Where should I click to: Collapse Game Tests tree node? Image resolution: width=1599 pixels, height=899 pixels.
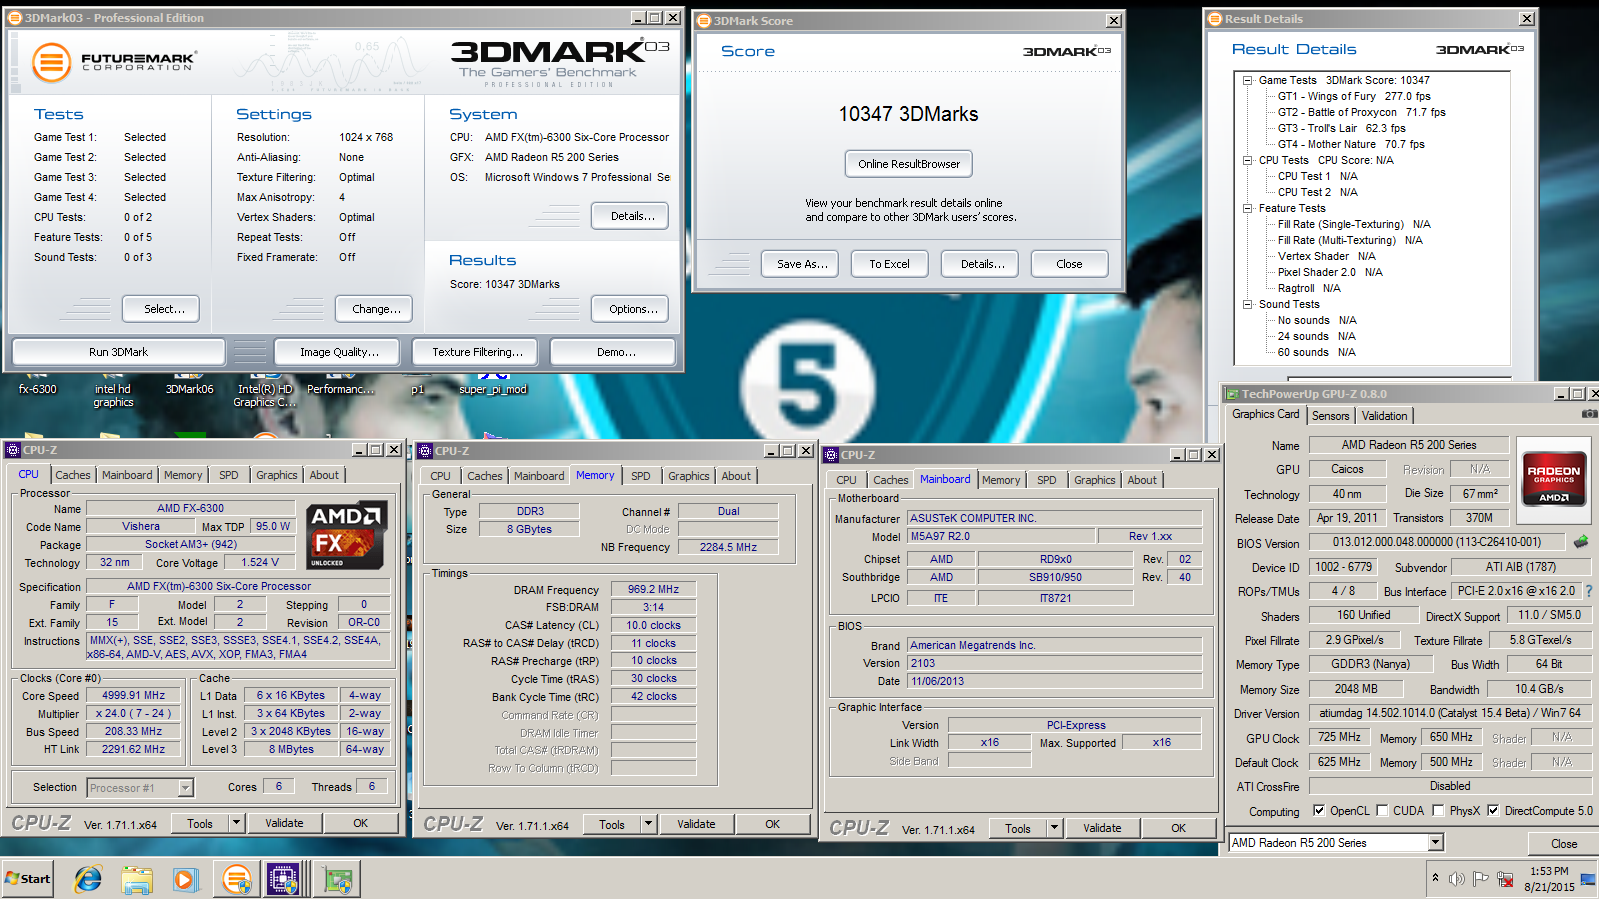tap(1247, 81)
